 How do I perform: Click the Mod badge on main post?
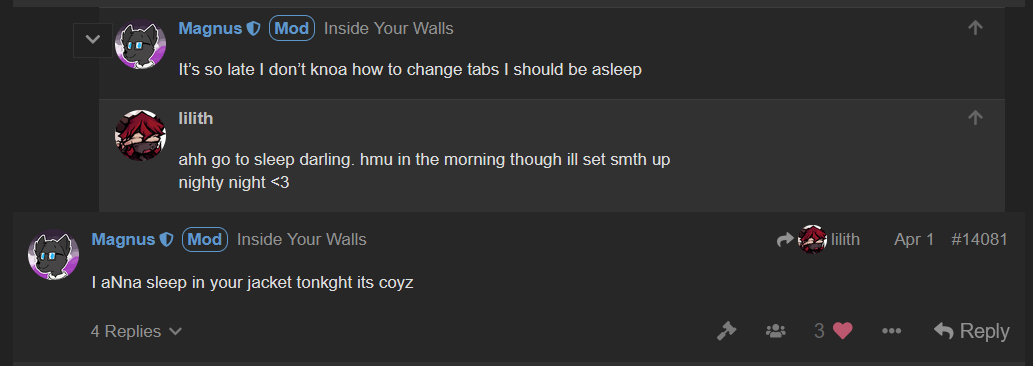pos(205,240)
